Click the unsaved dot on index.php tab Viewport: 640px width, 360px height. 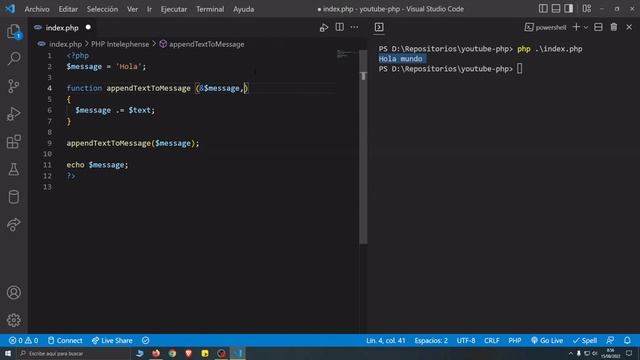pyautogui.click(x=88, y=27)
